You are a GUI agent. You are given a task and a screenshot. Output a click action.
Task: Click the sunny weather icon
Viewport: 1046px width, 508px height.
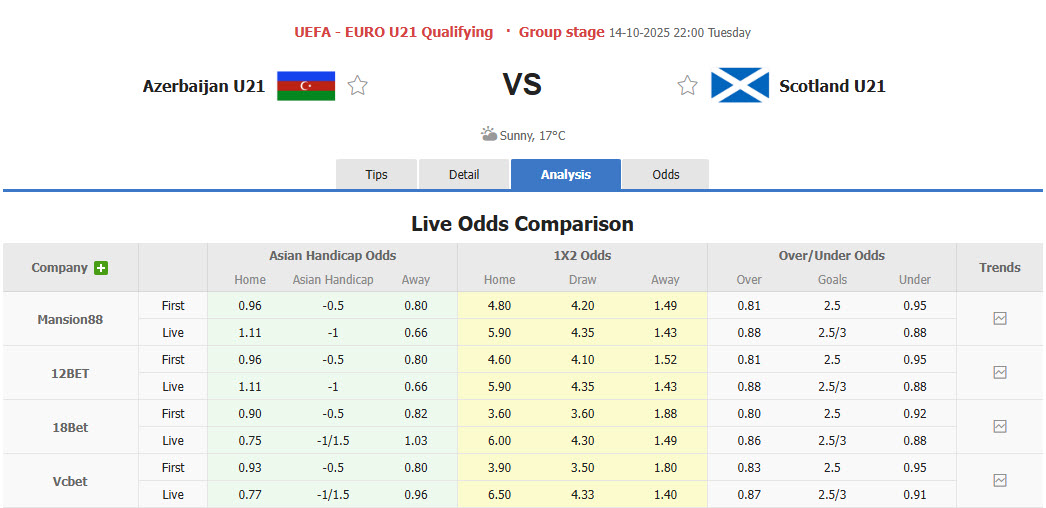(x=489, y=134)
